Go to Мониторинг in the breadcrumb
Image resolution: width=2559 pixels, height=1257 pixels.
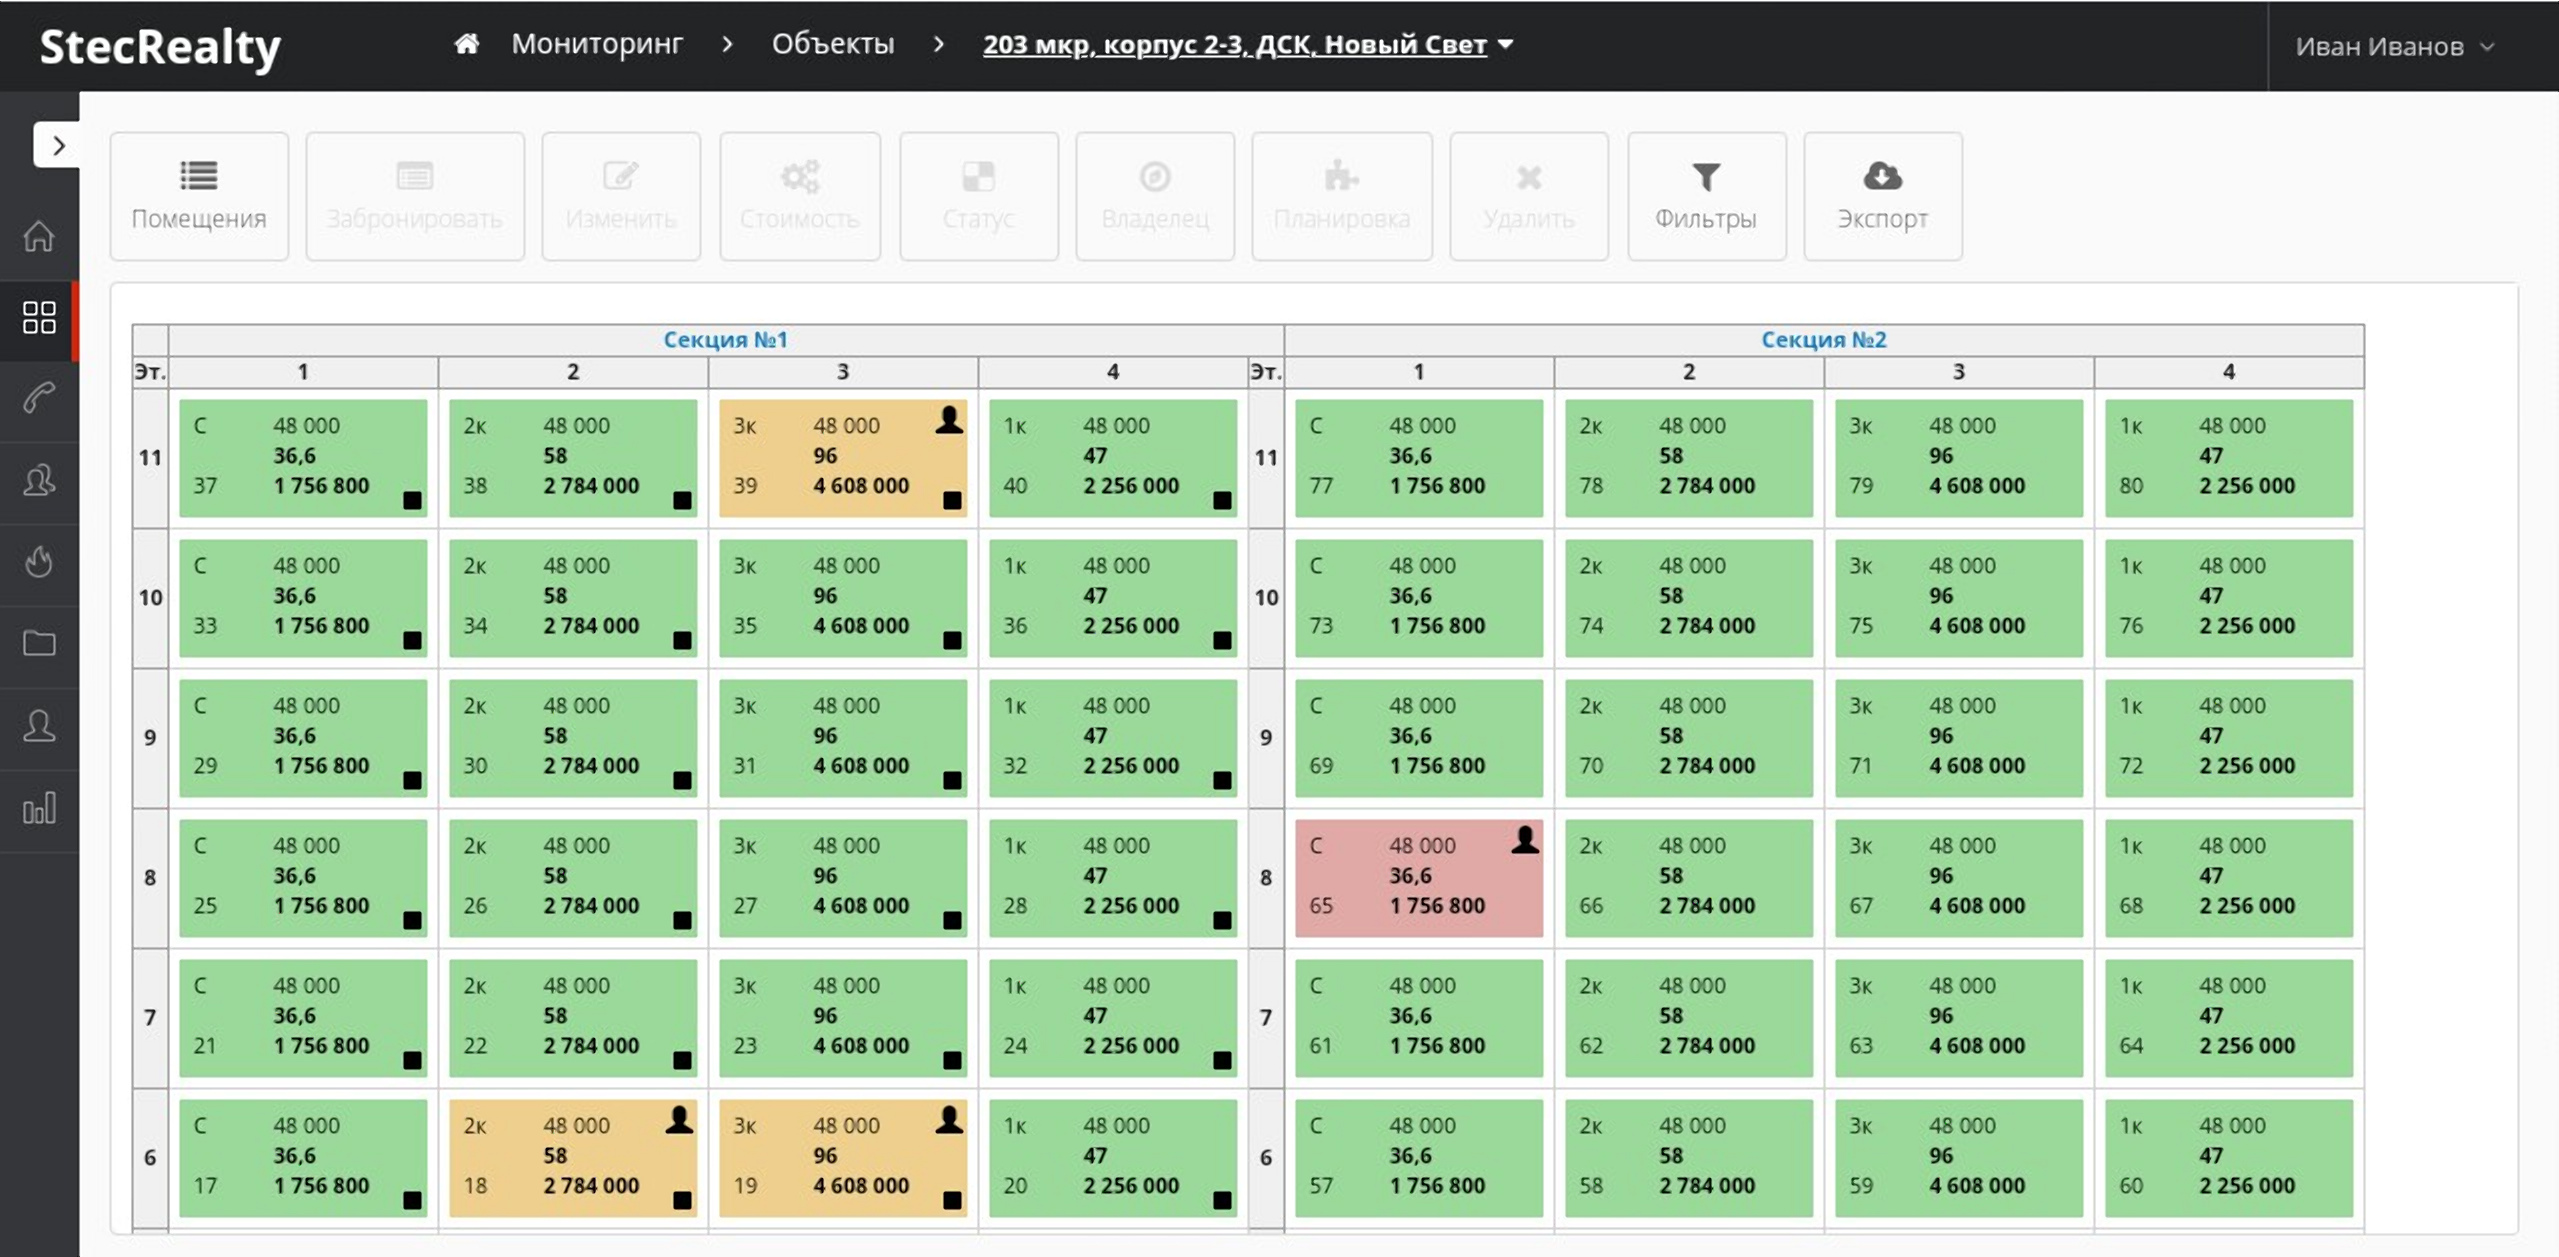click(597, 44)
